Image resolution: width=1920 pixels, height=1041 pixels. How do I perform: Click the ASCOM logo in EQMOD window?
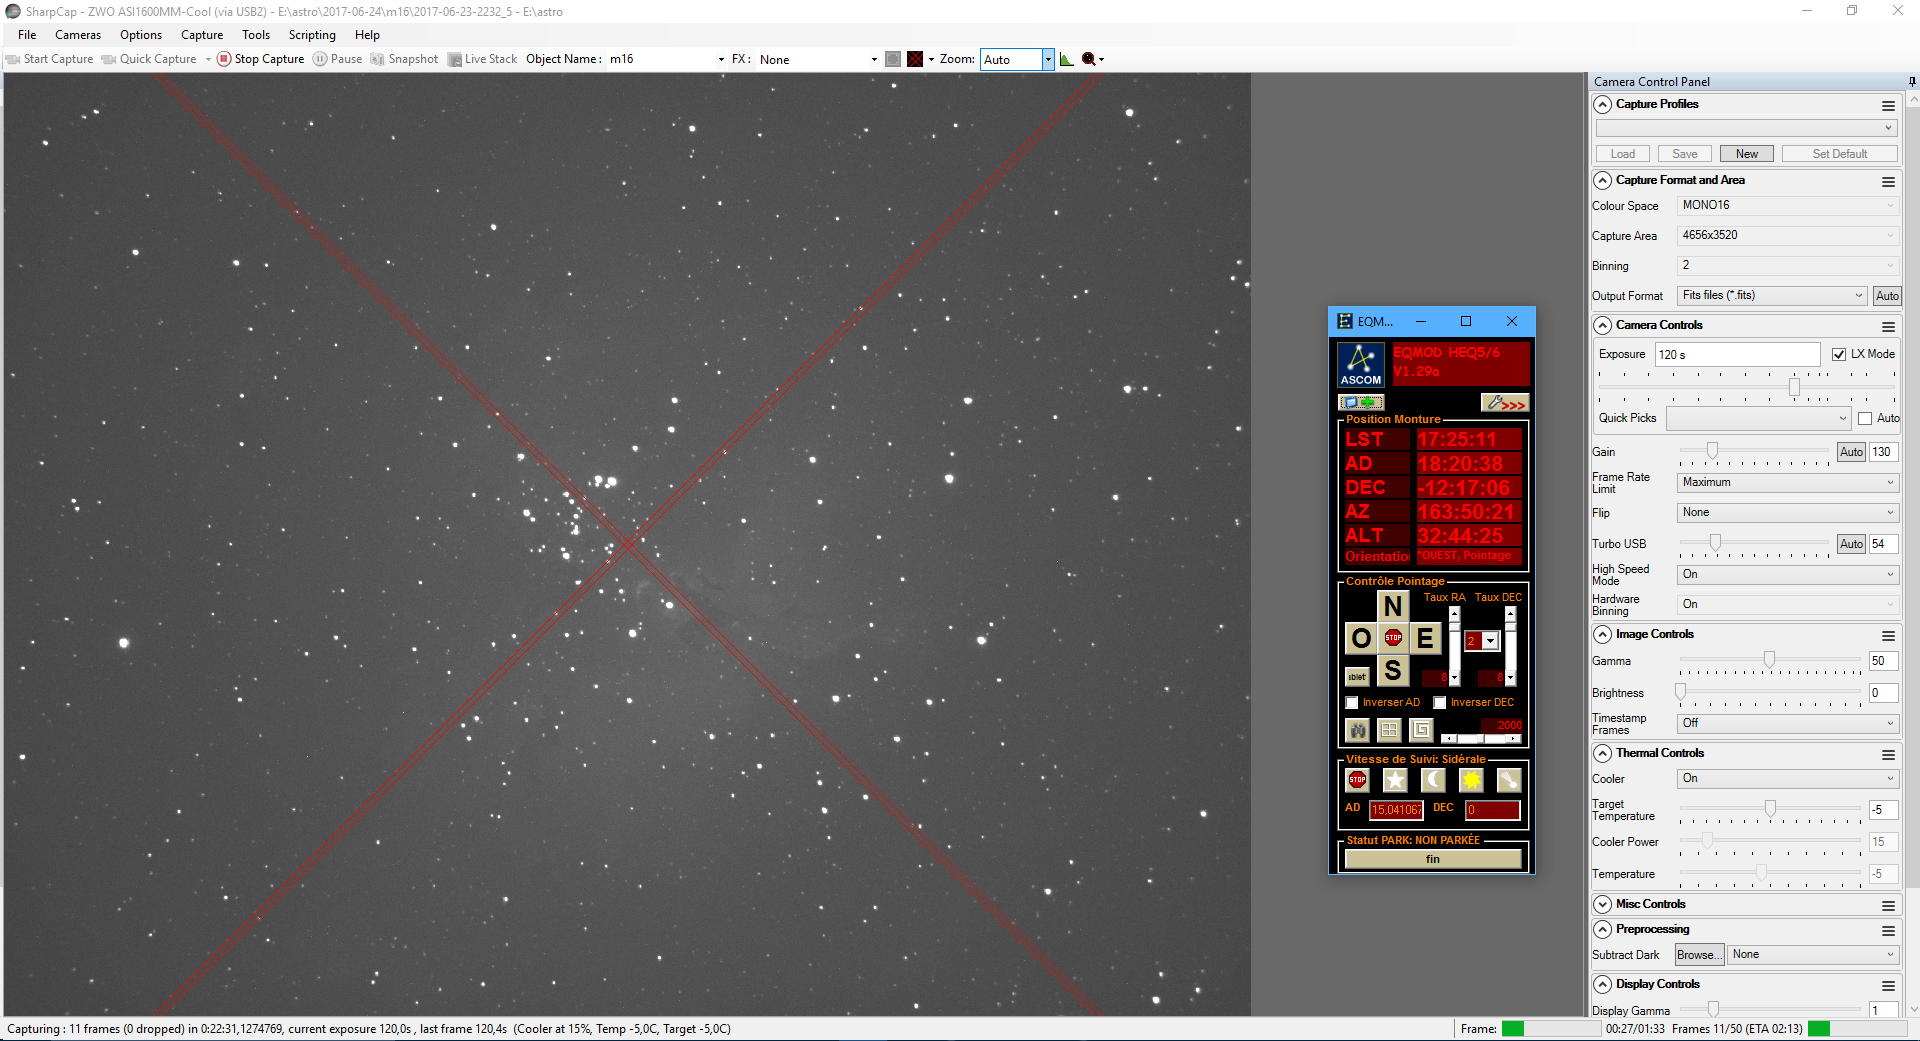[x=1361, y=365]
